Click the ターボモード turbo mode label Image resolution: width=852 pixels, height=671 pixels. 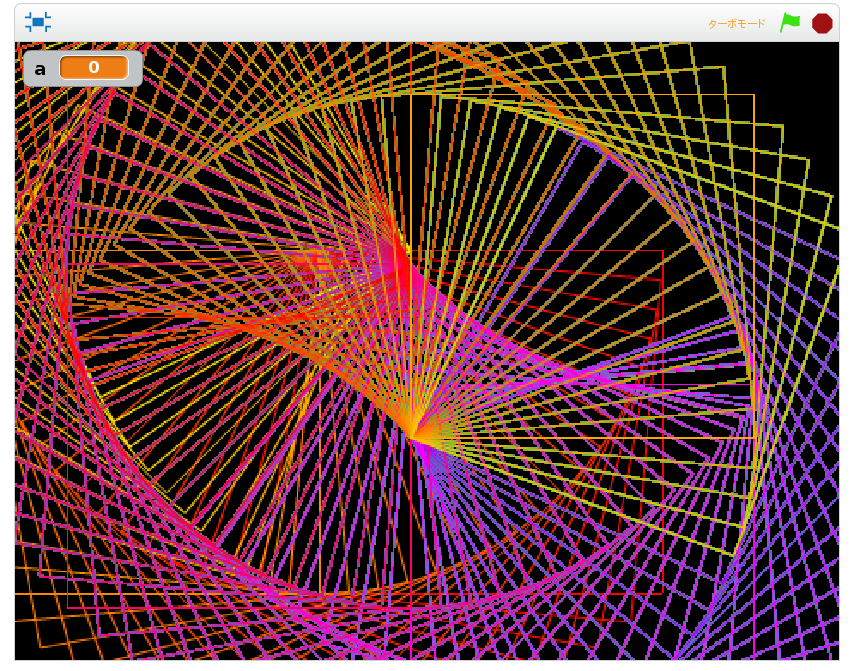[737, 23]
